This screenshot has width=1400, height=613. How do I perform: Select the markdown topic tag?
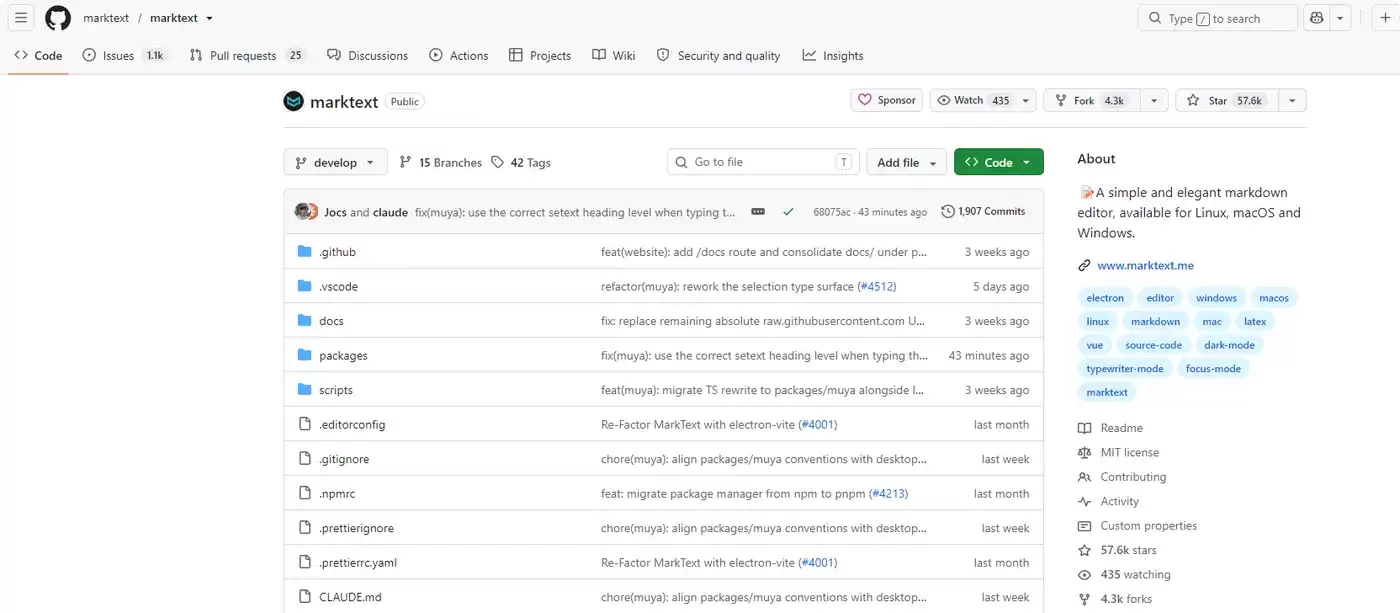pos(1155,322)
